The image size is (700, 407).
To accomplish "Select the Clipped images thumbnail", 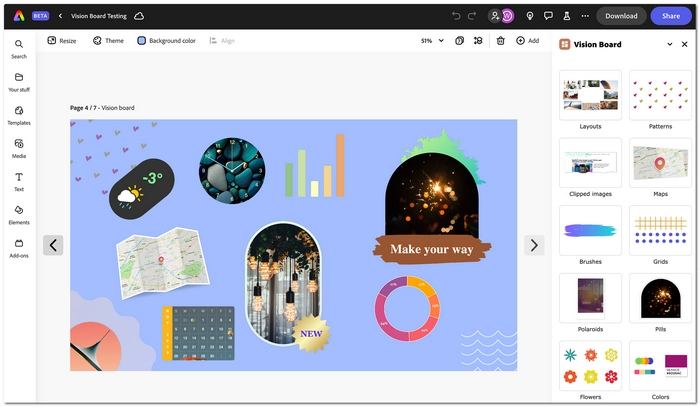I will coord(590,162).
